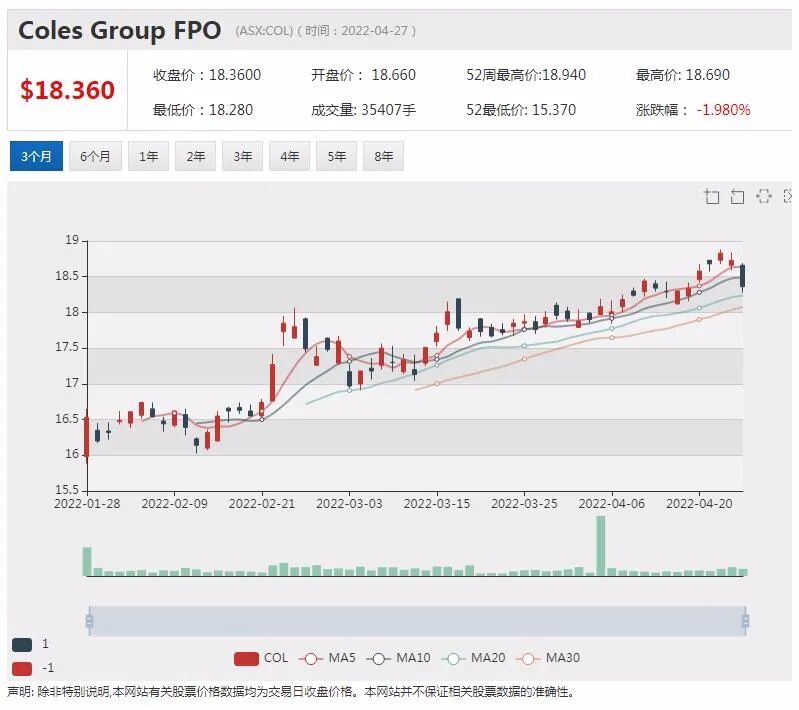Click the 52周最高价:18.940 value

tap(526, 75)
